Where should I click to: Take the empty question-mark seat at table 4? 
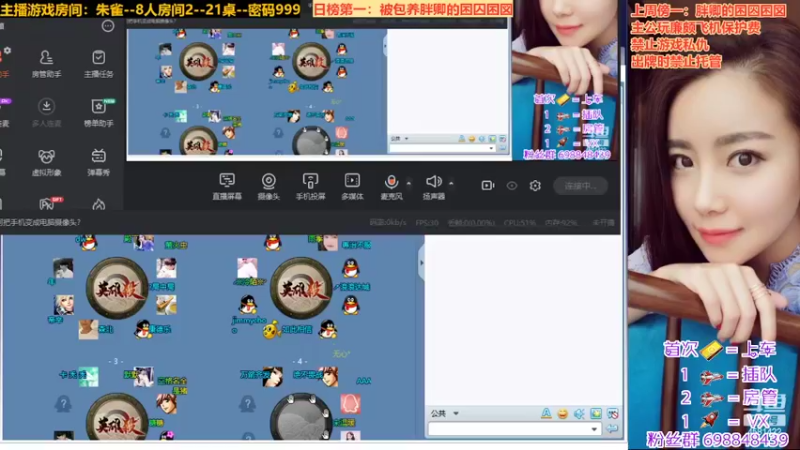point(247,404)
